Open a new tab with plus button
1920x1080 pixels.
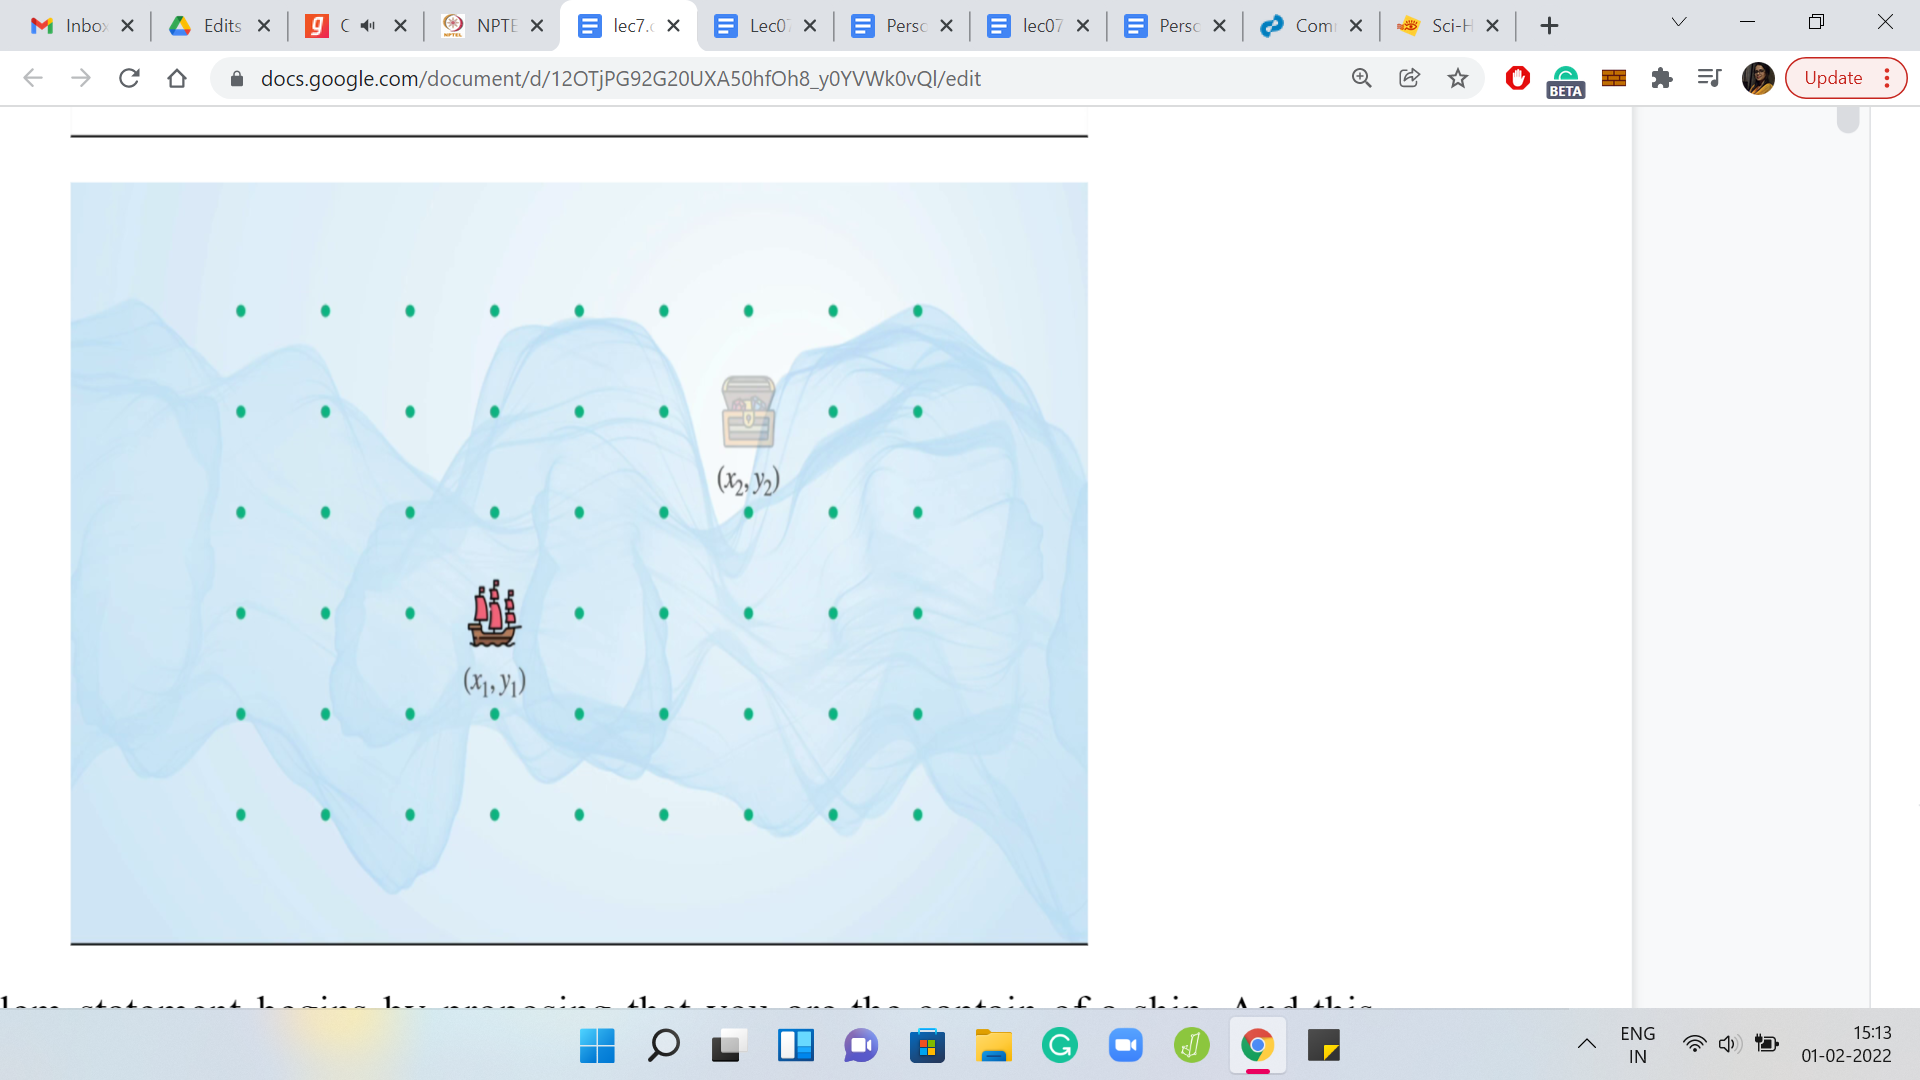(1549, 26)
